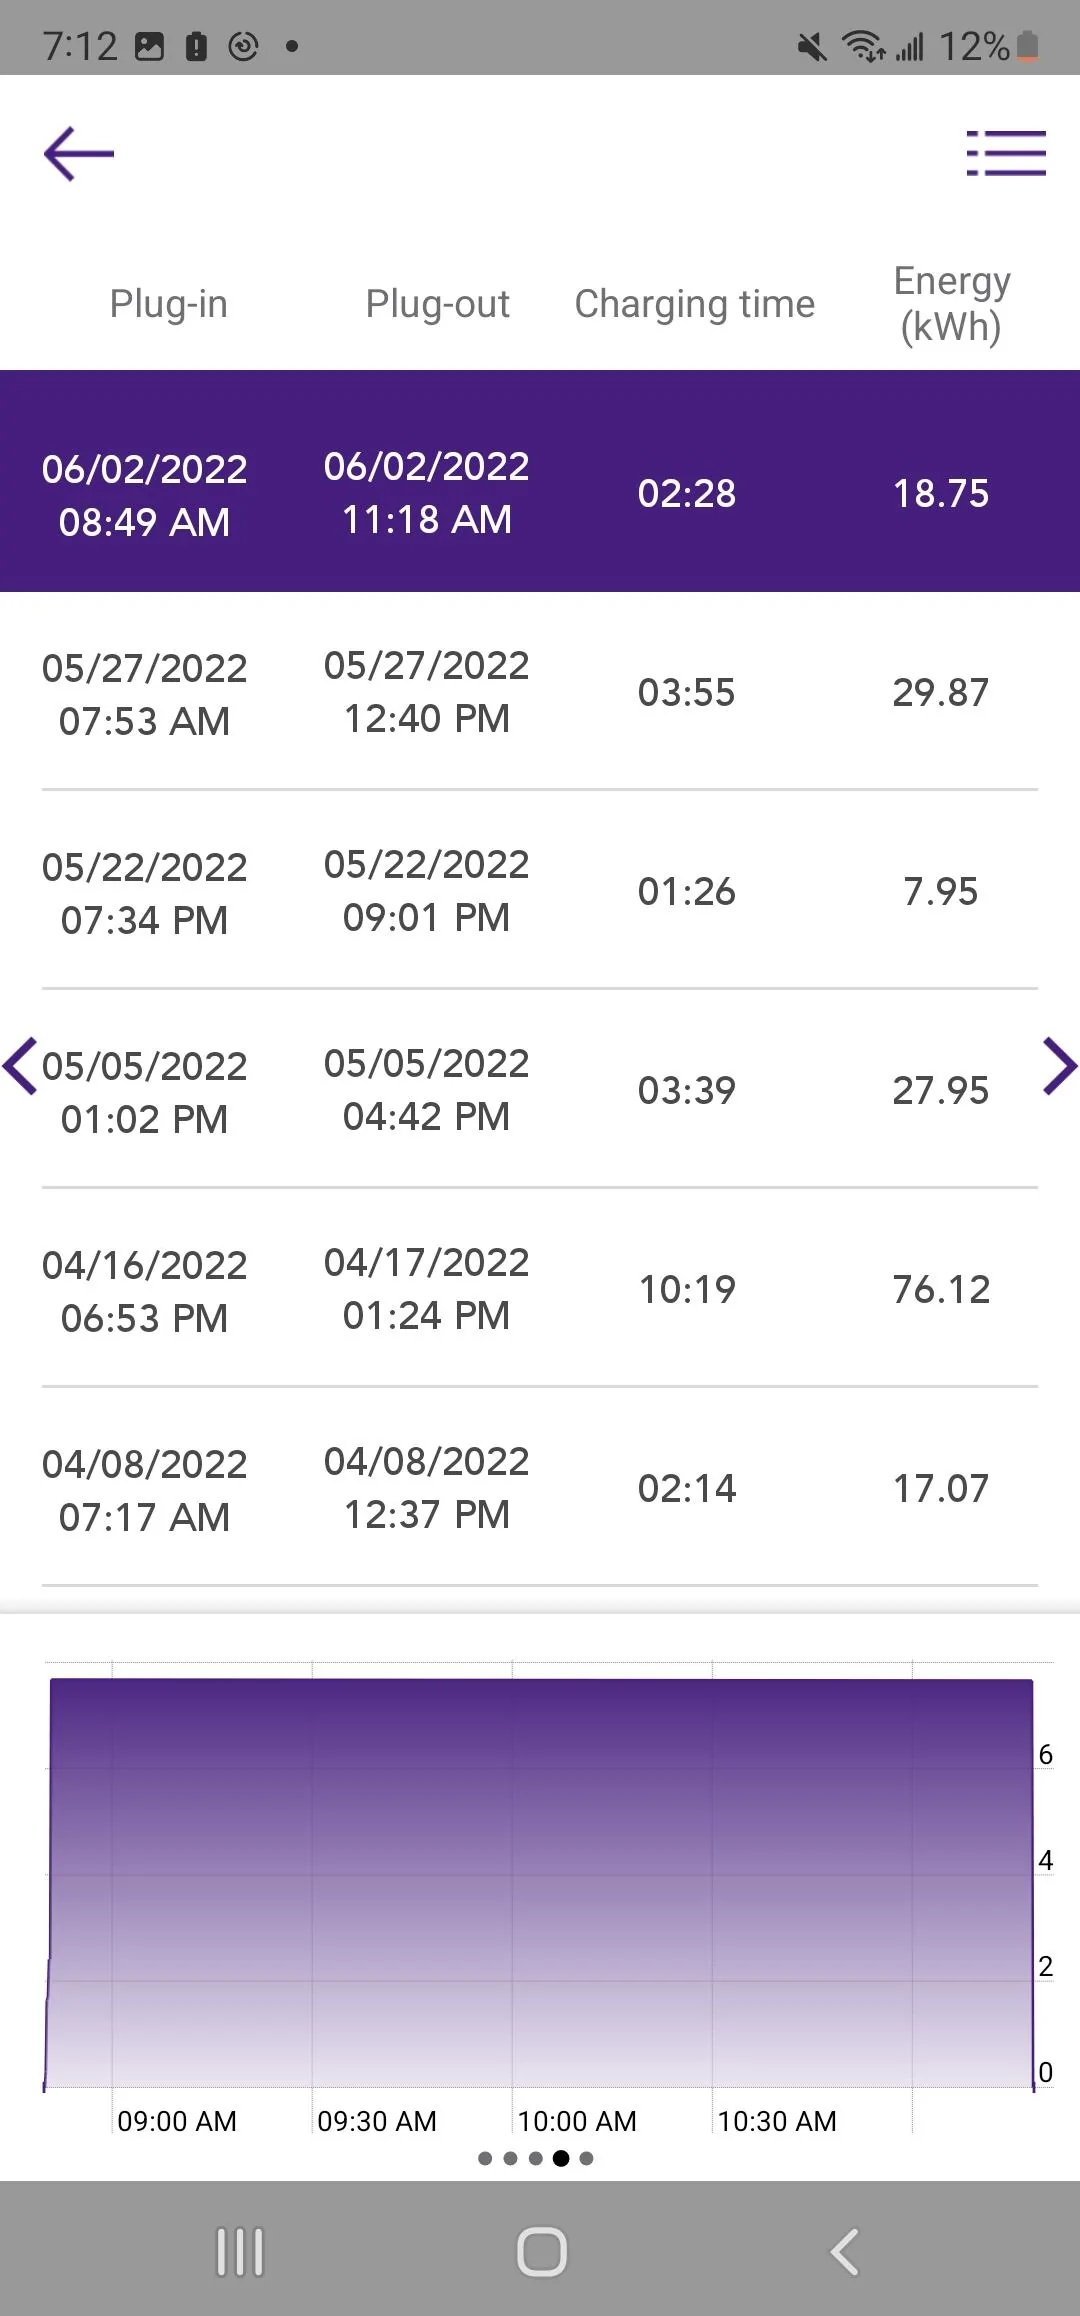
Task: Tap the second page indicator dot
Action: [510, 2158]
